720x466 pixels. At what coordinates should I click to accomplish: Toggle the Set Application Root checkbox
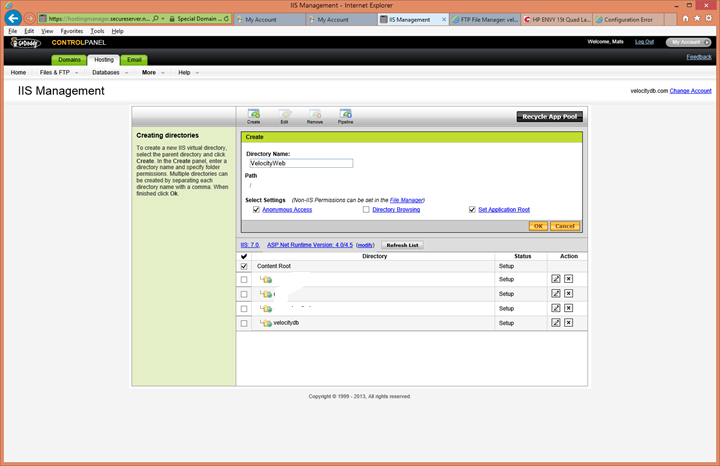point(472,209)
